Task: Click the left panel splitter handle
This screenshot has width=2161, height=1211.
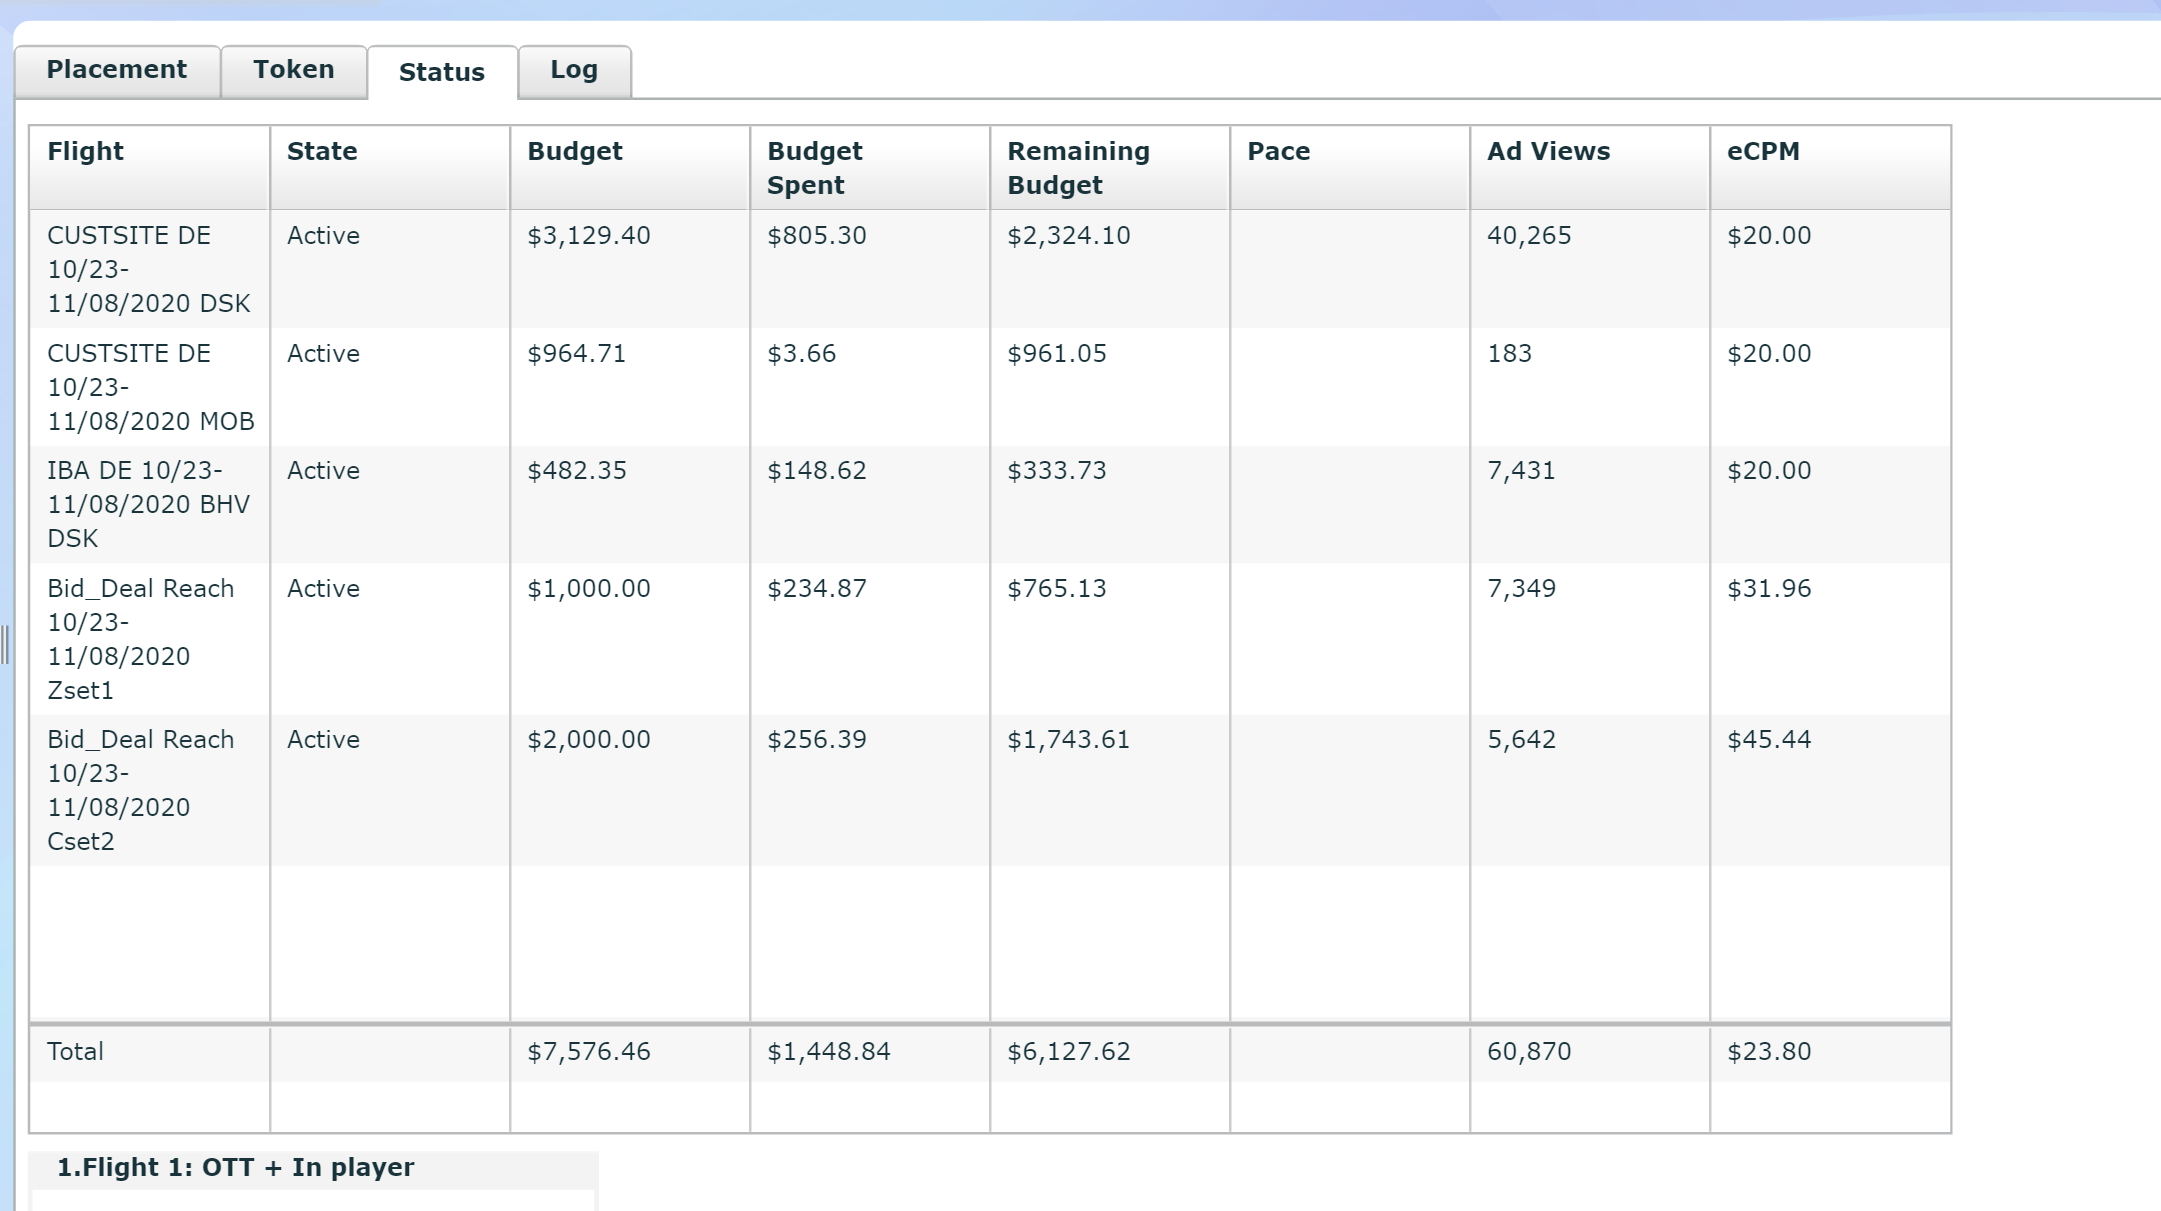Action: tap(5, 645)
